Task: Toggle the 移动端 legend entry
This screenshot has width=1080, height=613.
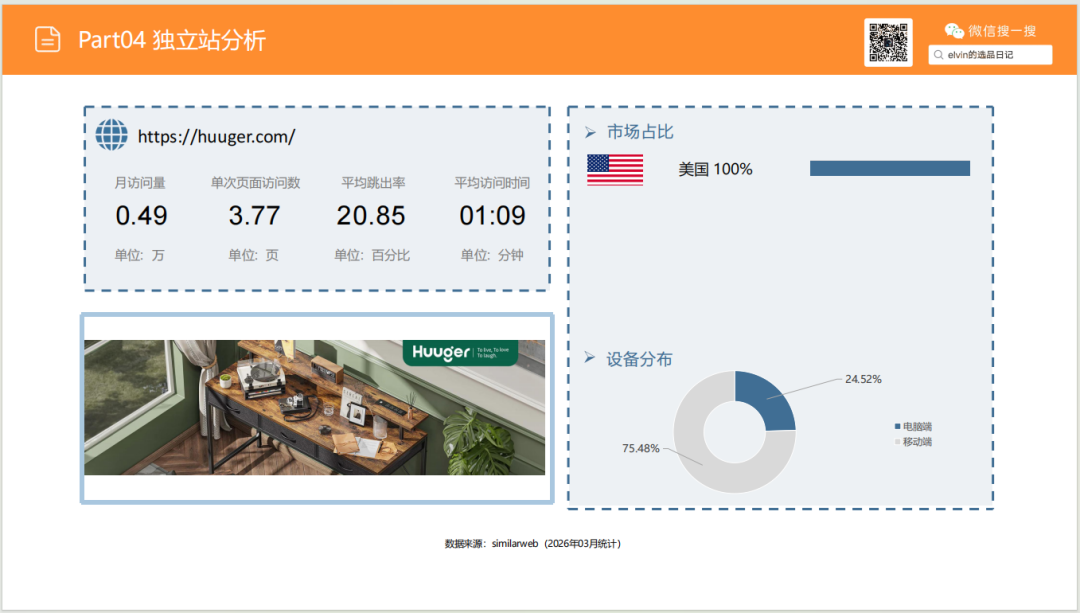Action: [x=912, y=440]
